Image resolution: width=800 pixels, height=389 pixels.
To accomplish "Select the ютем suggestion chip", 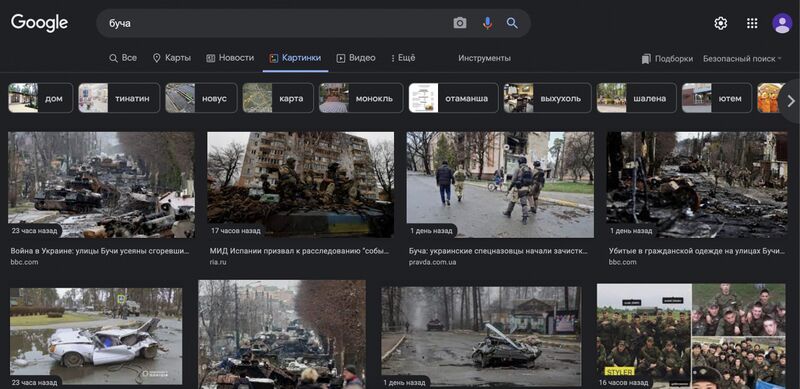I will (x=717, y=98).
